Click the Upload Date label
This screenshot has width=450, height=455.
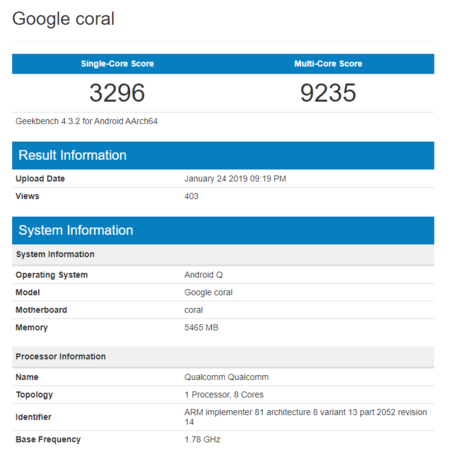pos(40,179)
